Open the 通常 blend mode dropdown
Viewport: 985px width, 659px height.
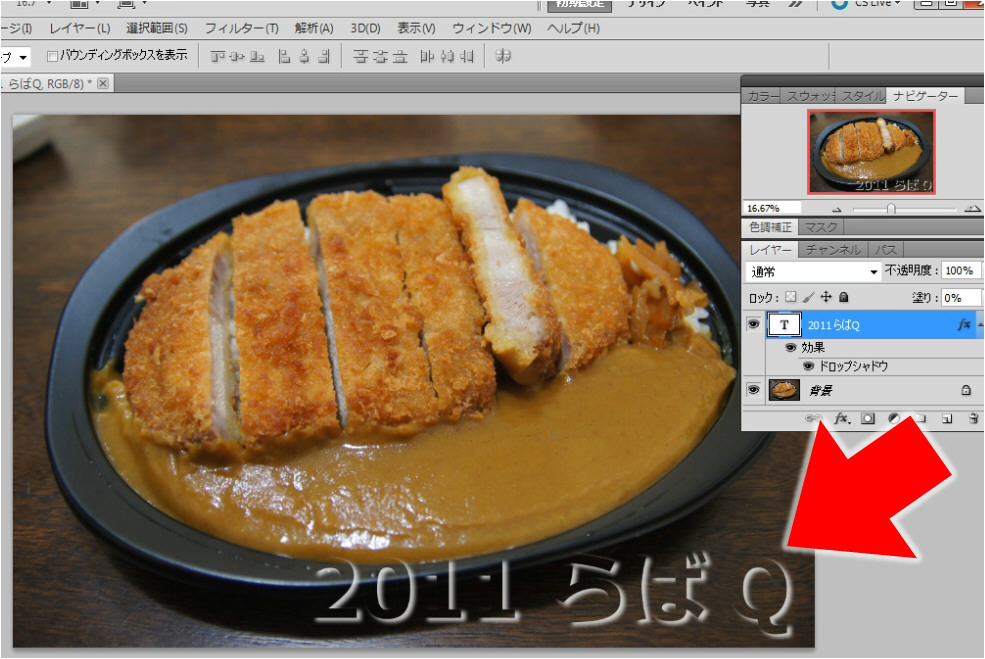click(x=814, y=271)
